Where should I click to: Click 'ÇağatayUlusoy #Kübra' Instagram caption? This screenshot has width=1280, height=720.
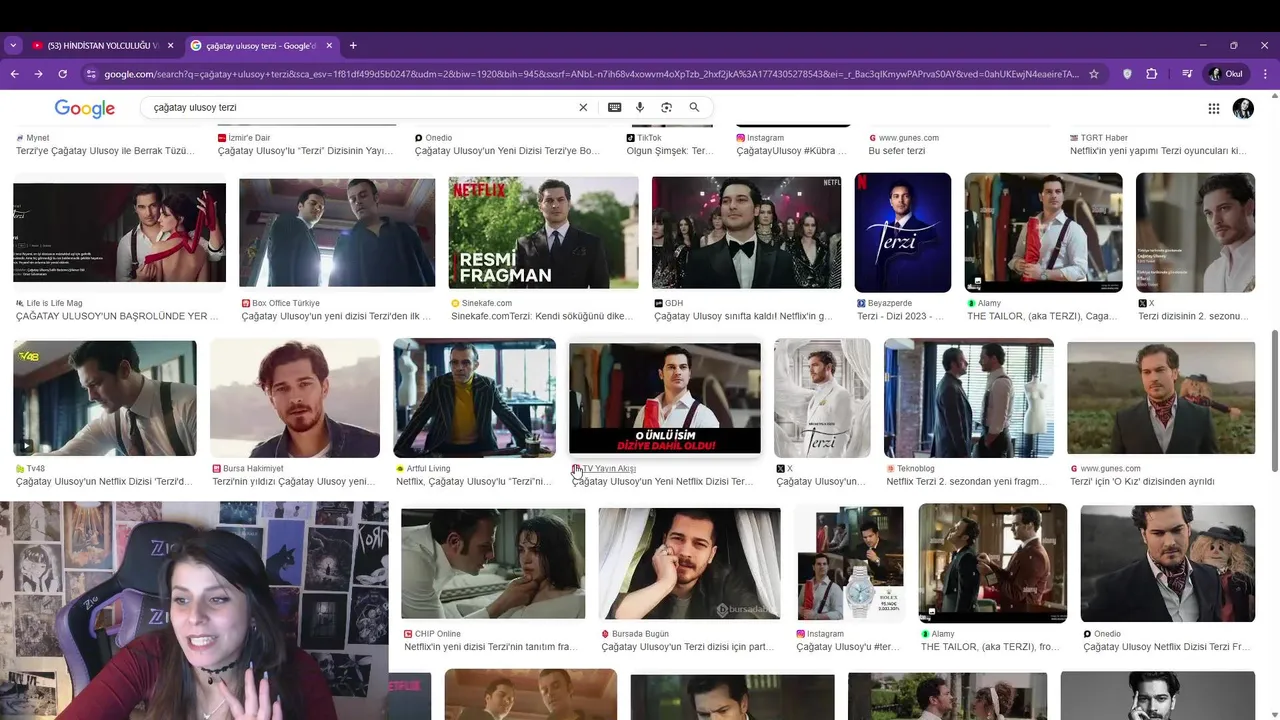791,151
